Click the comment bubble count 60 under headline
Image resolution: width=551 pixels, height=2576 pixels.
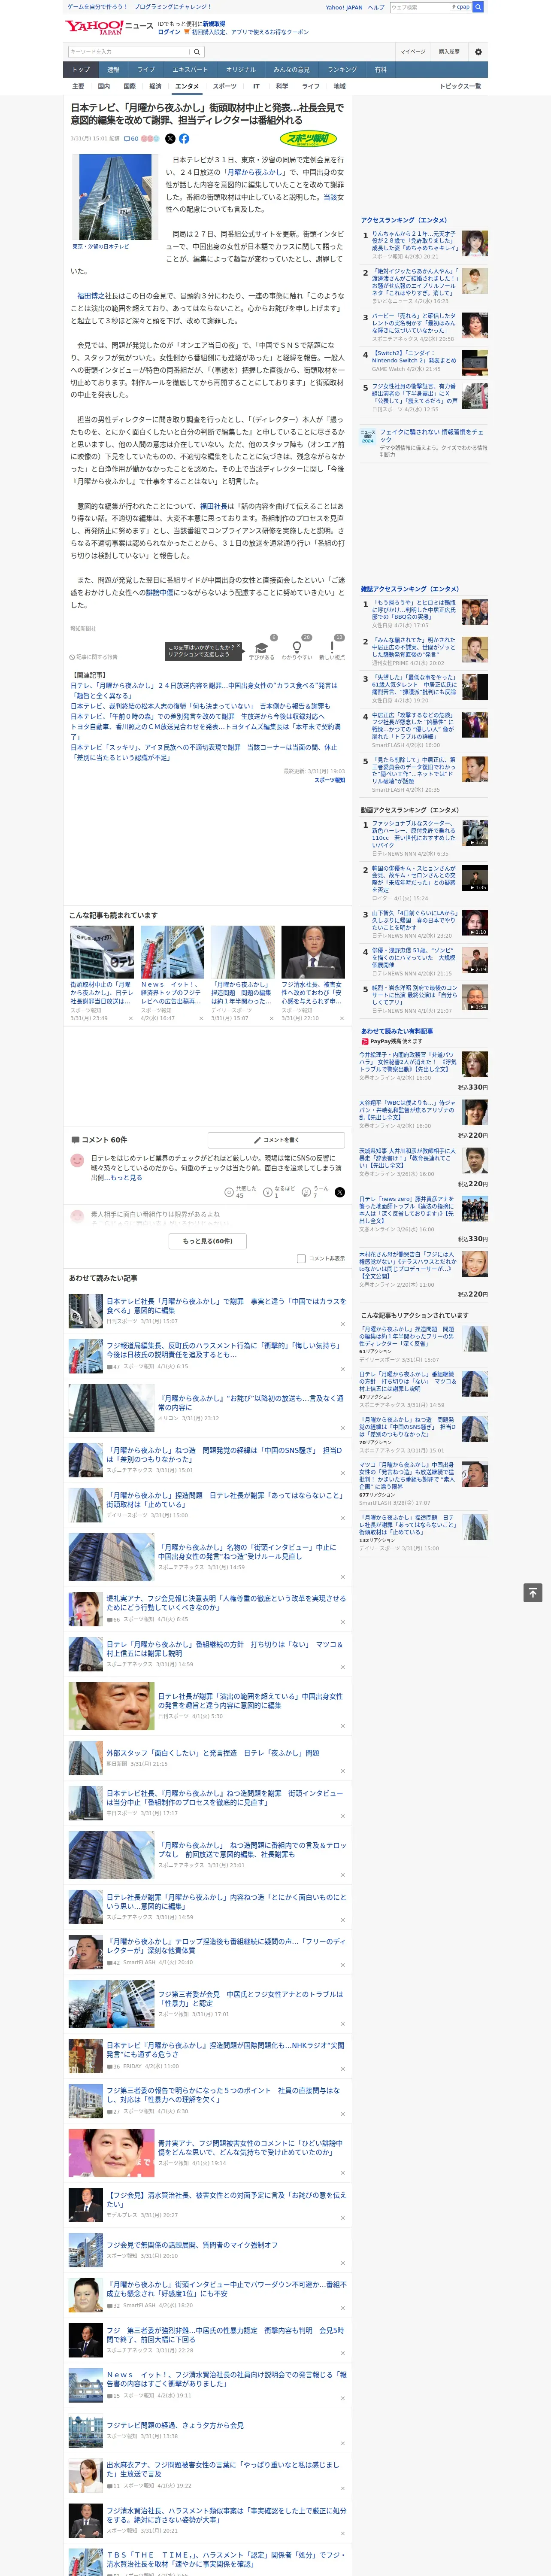tap(131, 139)
